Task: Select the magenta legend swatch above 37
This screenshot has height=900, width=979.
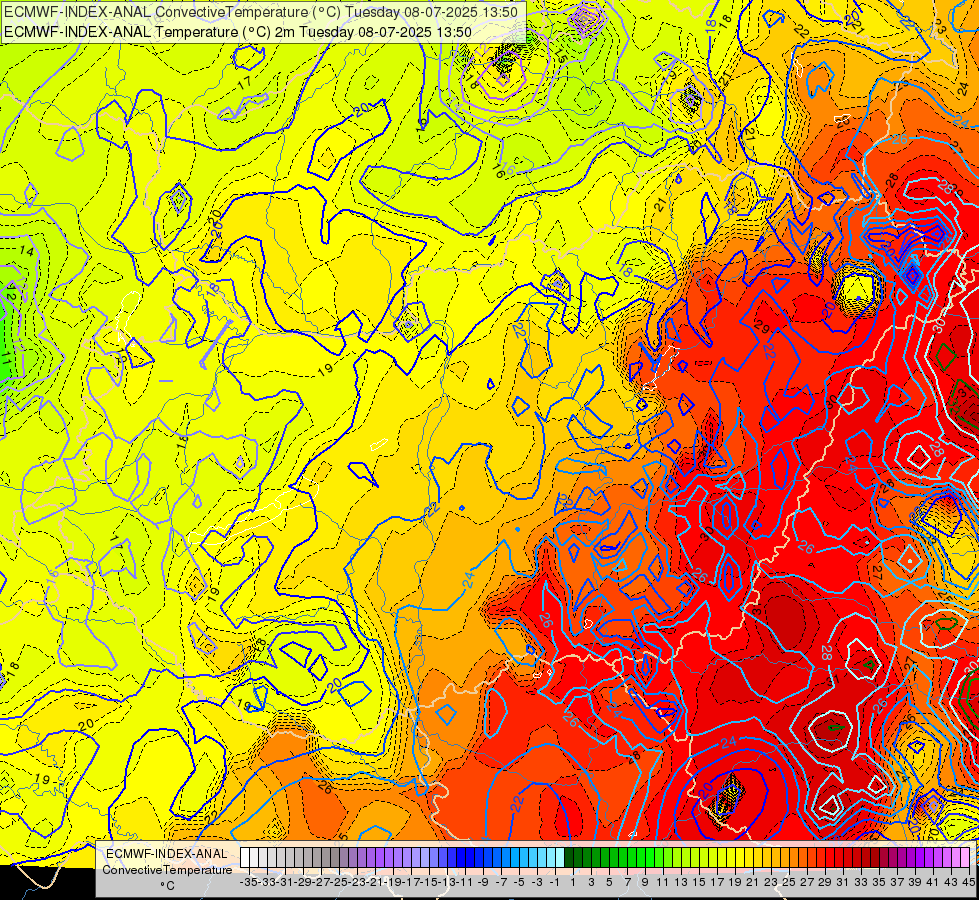Action: pos(893,858)
